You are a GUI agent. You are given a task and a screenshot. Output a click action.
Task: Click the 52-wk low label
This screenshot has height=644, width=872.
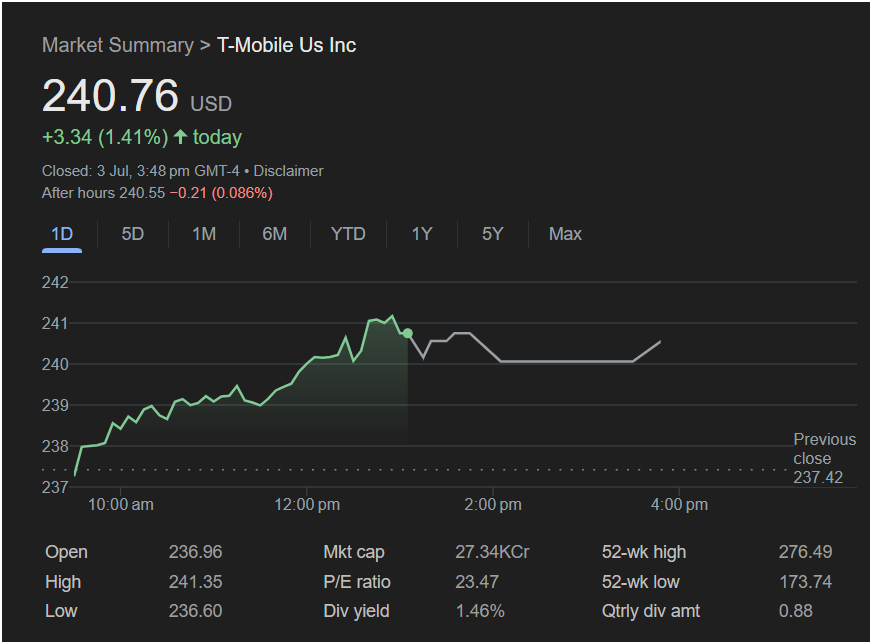[x=641, y=582]
